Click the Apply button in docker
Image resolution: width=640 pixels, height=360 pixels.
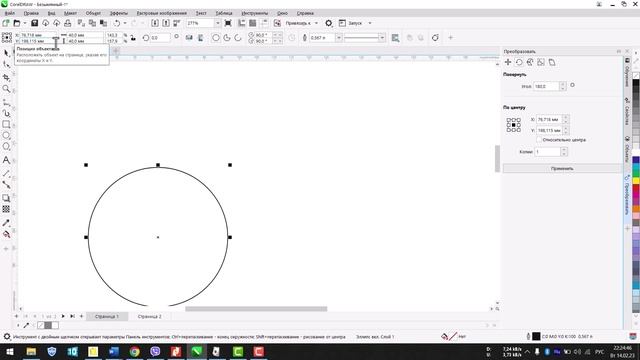click(562, 168)
